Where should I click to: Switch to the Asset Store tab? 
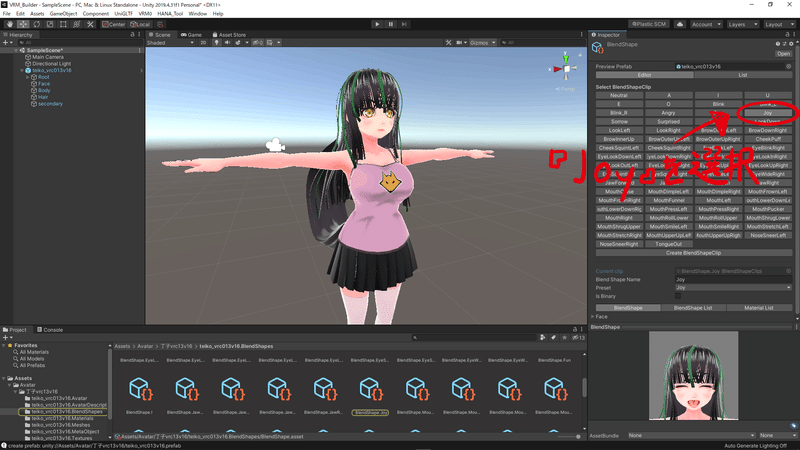tap(229, 35)
